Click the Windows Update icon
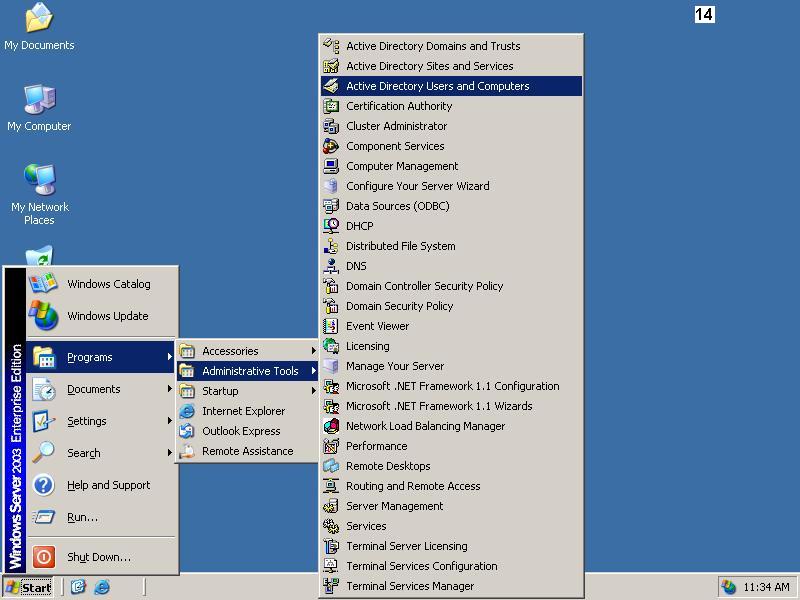 (43, 316)
